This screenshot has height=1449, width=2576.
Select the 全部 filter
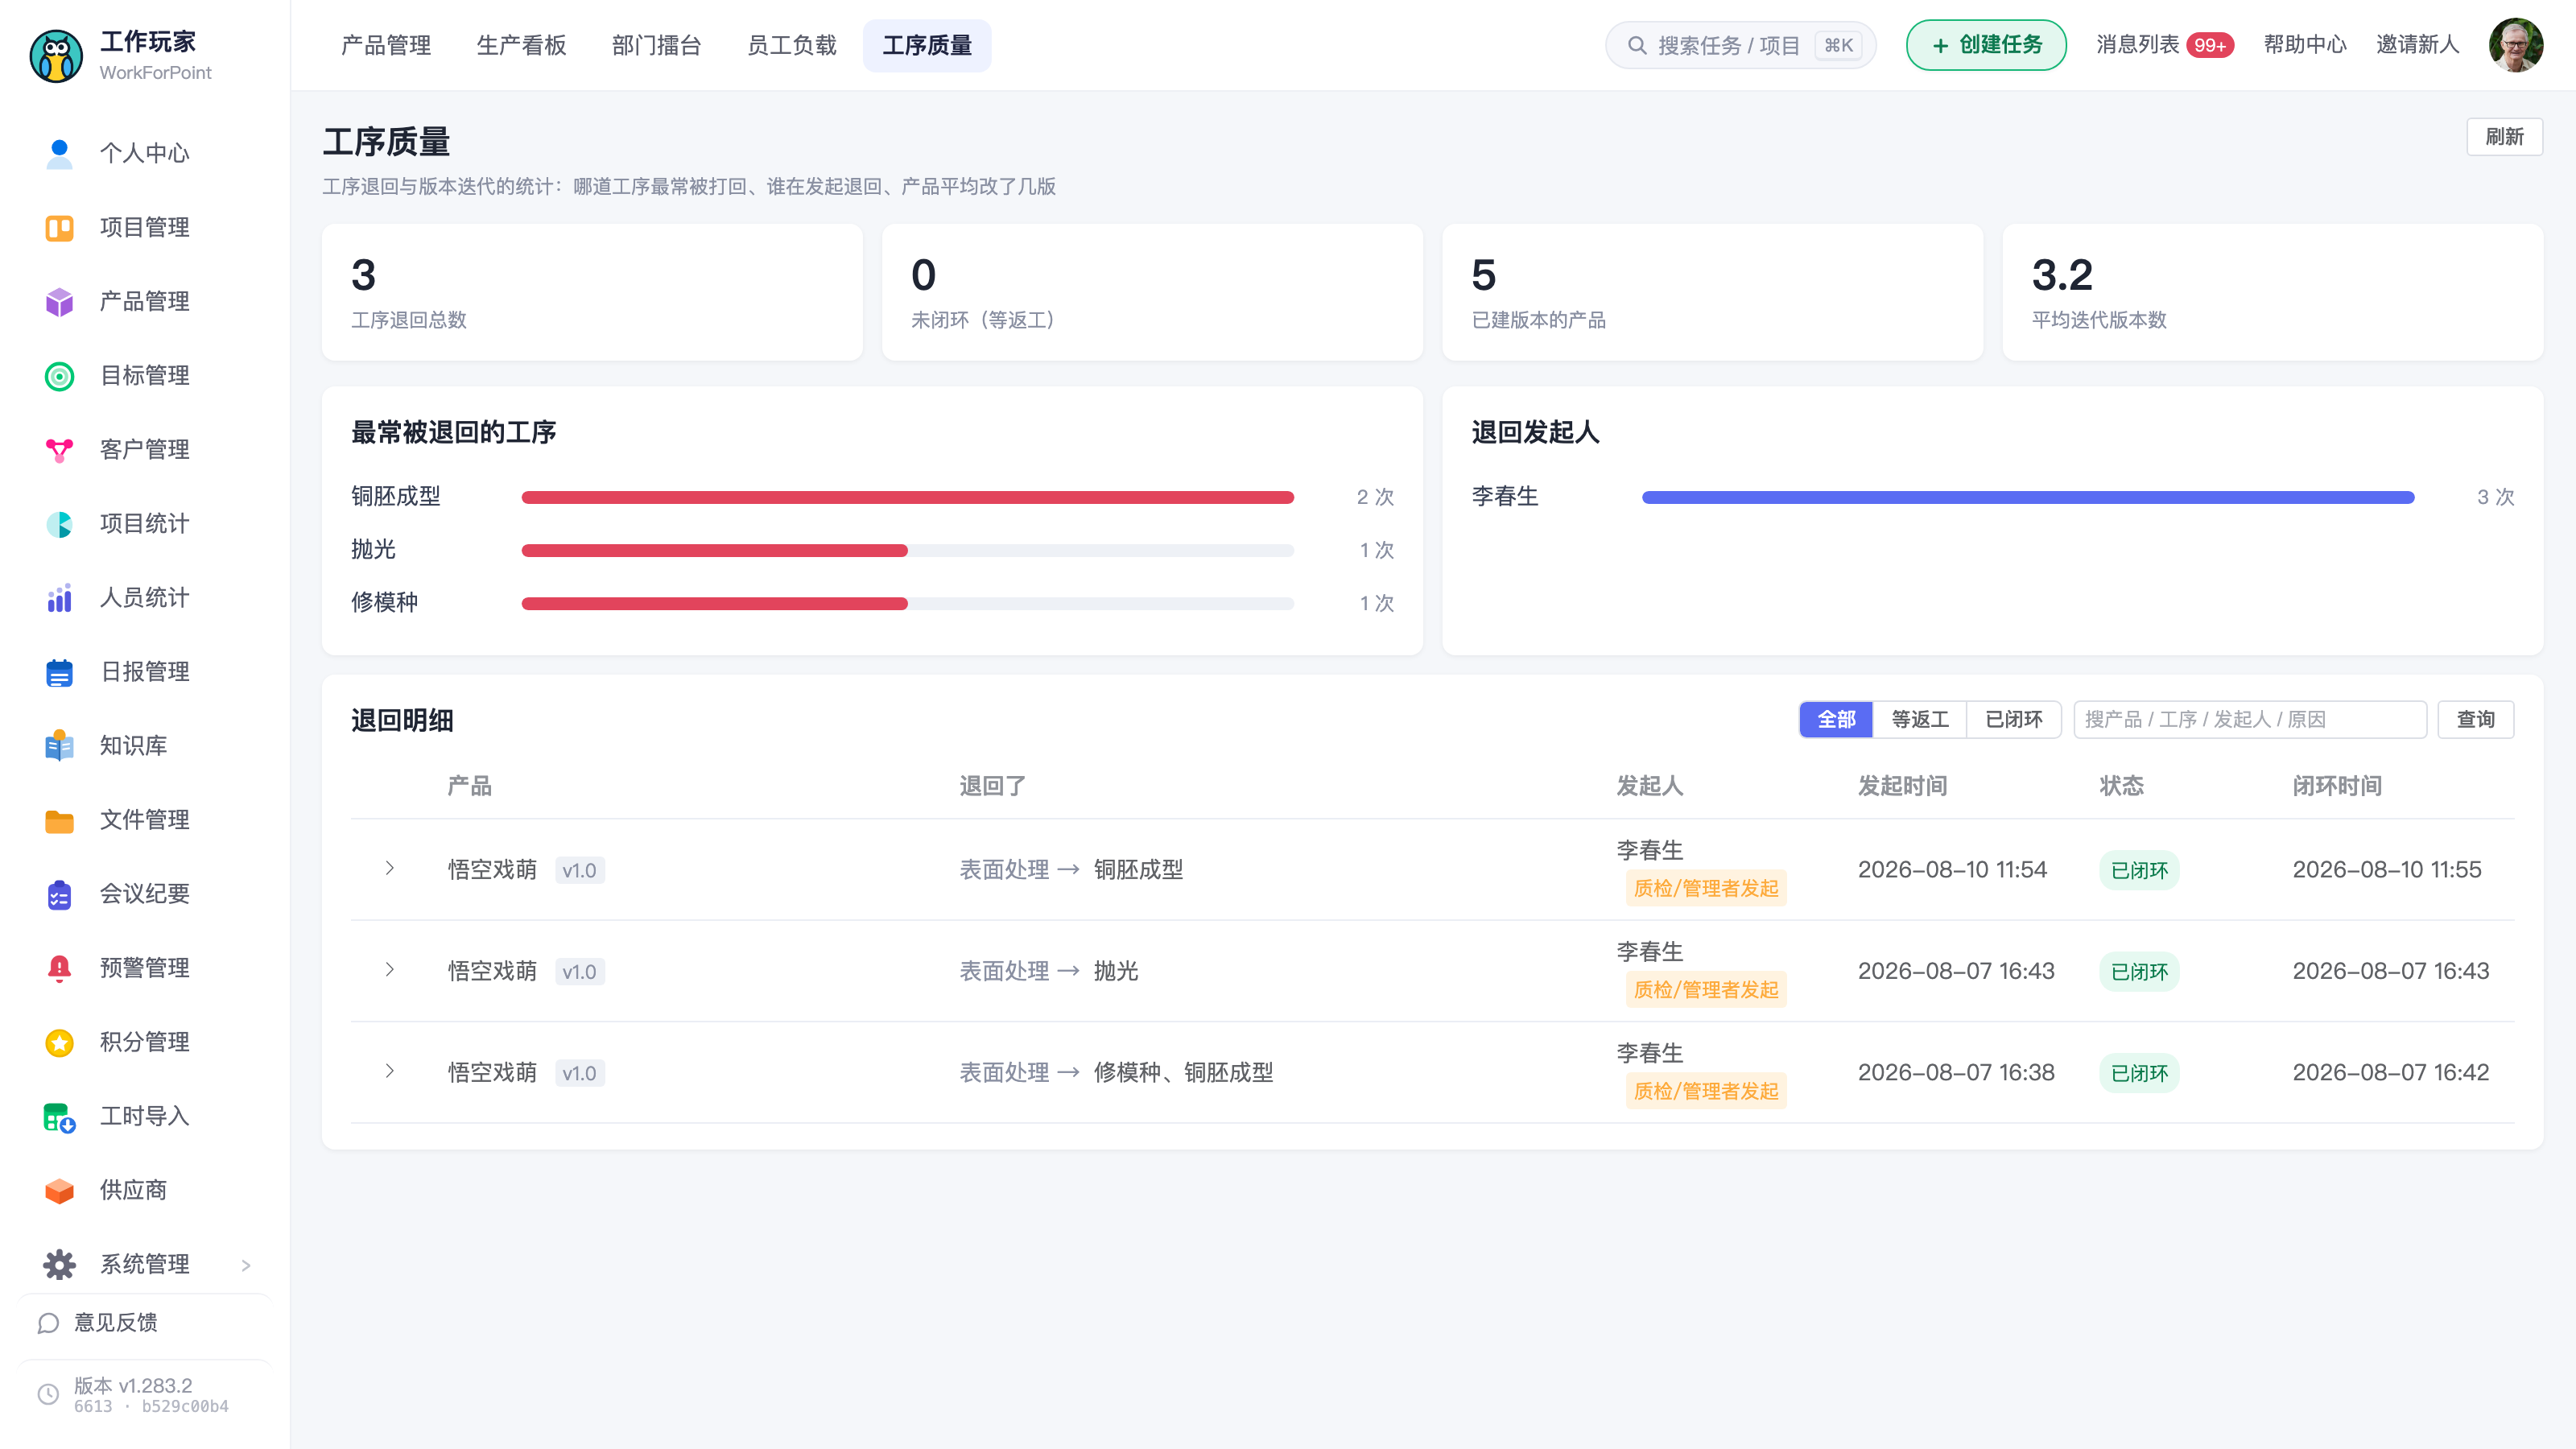(1836, 719)
